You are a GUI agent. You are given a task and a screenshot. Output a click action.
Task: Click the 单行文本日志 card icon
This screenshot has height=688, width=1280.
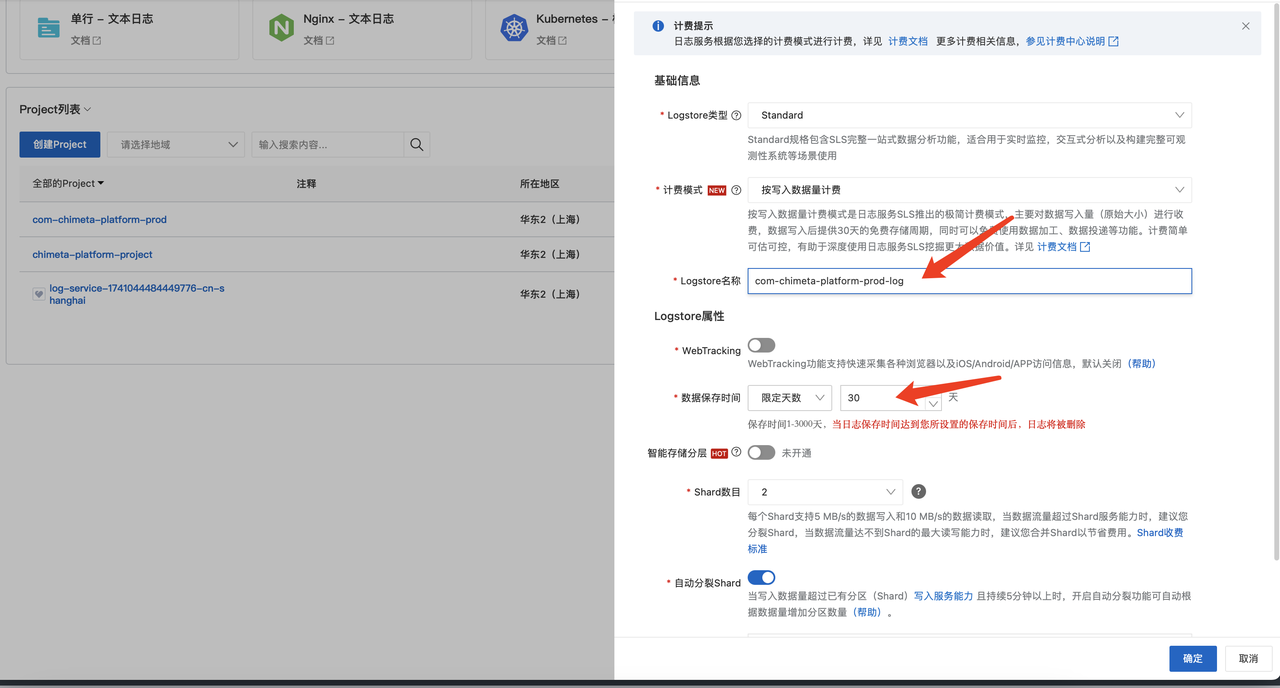[x=49, y=28]
